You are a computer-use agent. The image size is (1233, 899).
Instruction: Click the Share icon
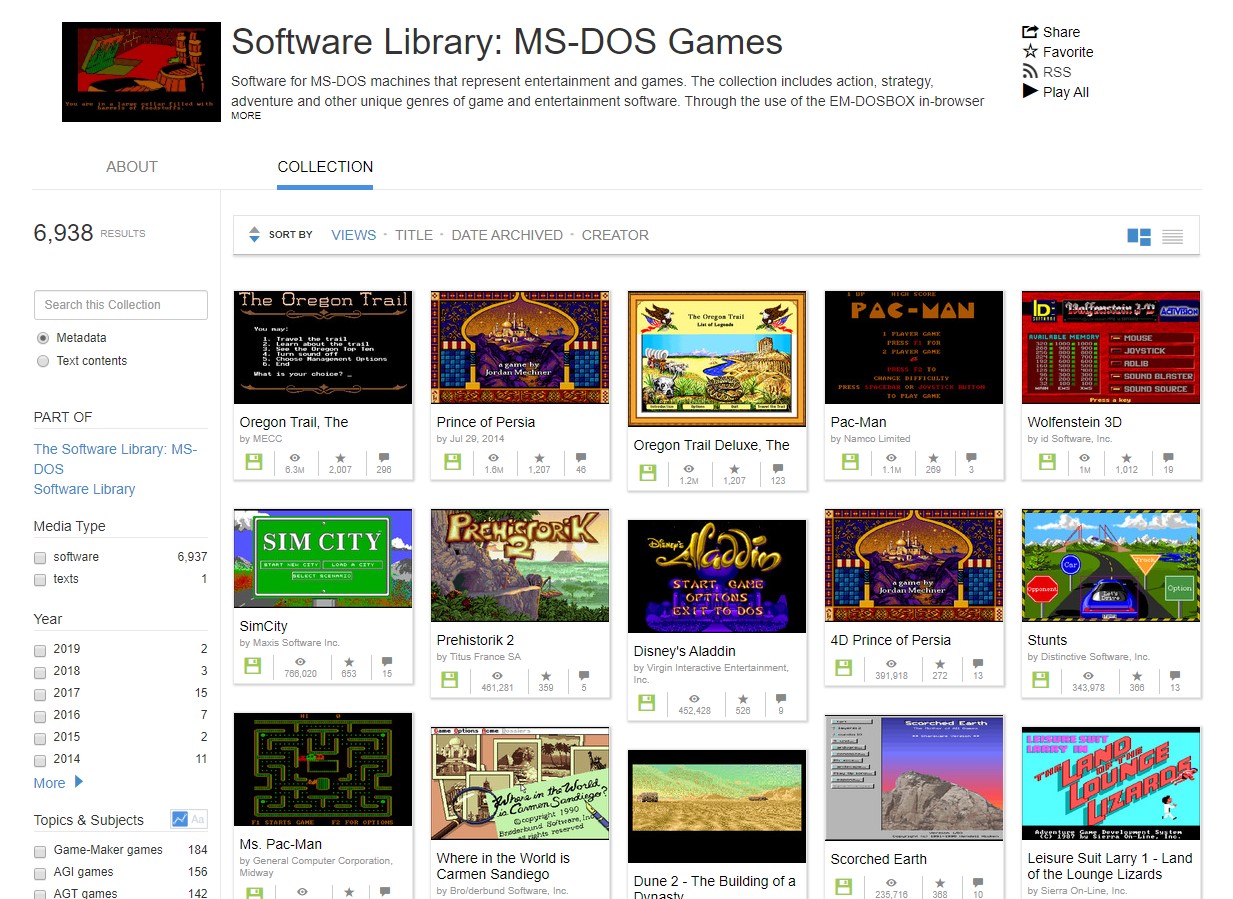click(1030, 32)
